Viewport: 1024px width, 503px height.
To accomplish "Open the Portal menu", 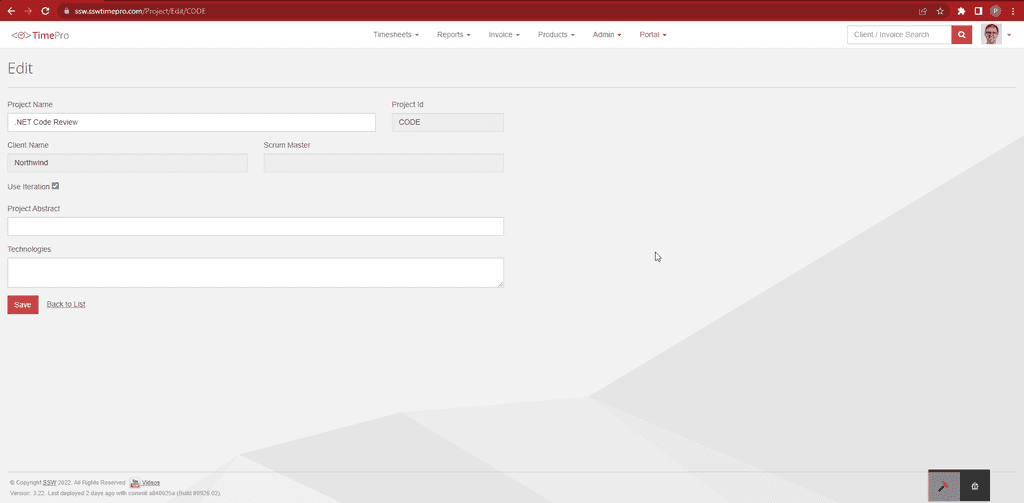I will point(652,35).
